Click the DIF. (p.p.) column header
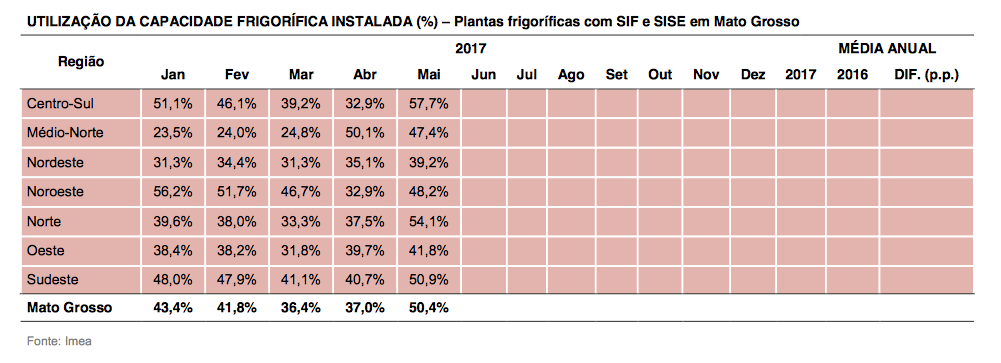1001x363 pixels. [x=926, y=75]
